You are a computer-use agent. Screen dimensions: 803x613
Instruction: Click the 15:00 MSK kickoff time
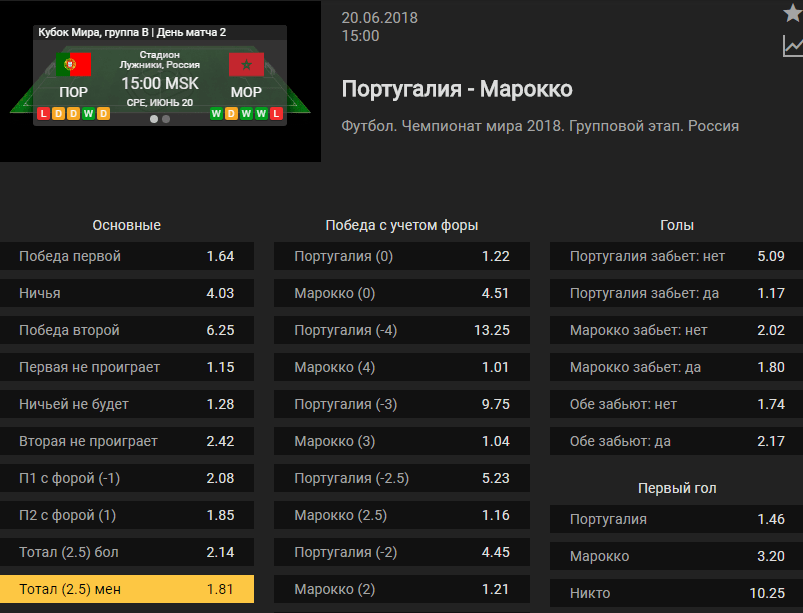[x=160, y=83]
